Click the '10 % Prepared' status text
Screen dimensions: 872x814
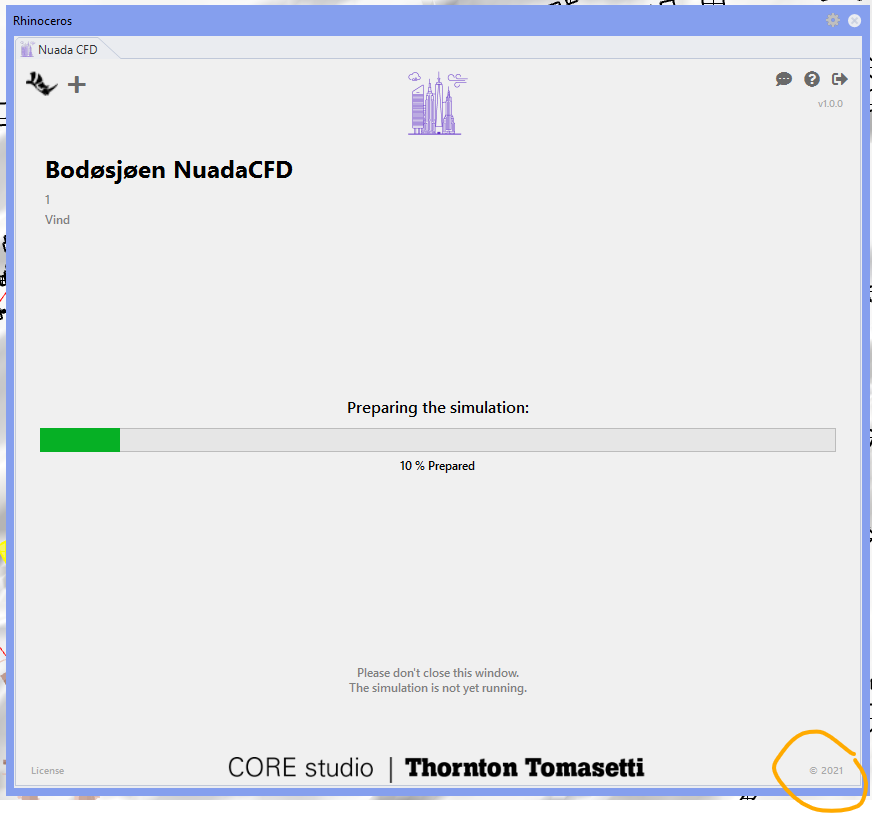[437, 466]
